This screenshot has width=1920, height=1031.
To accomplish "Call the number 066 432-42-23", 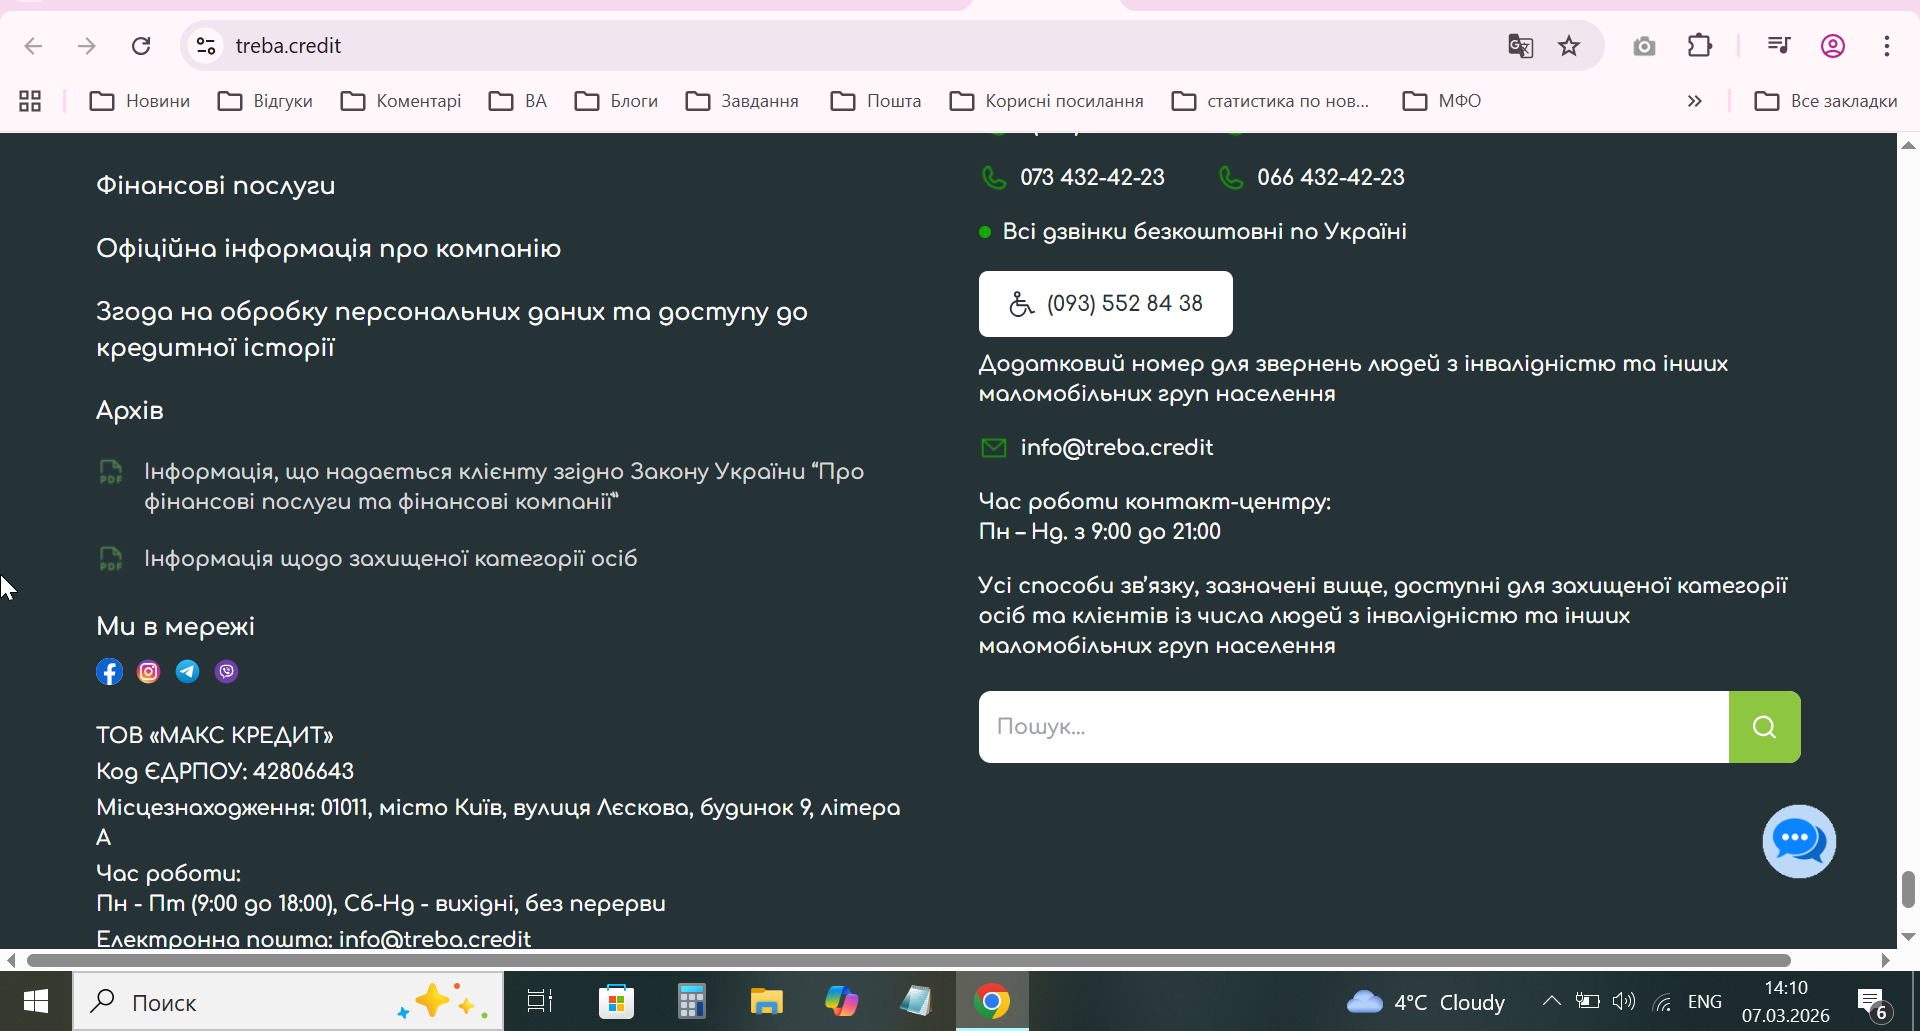I will [1331, 178].
